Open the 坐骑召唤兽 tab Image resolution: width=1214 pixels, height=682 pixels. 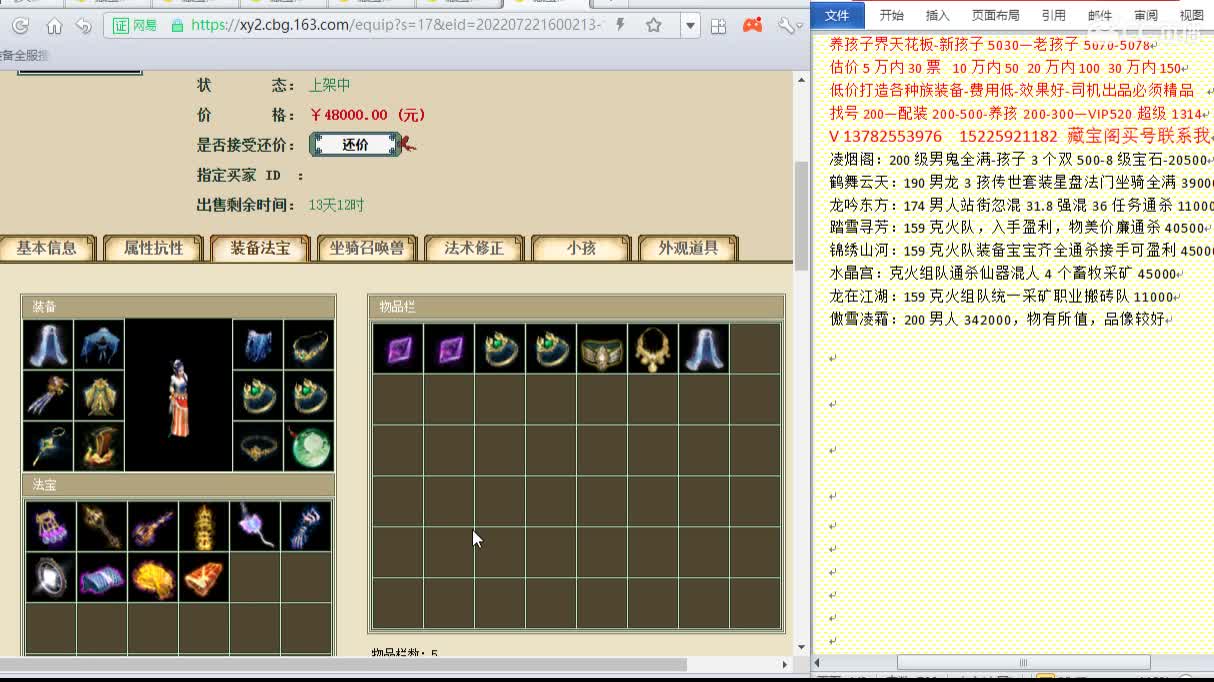367,248
